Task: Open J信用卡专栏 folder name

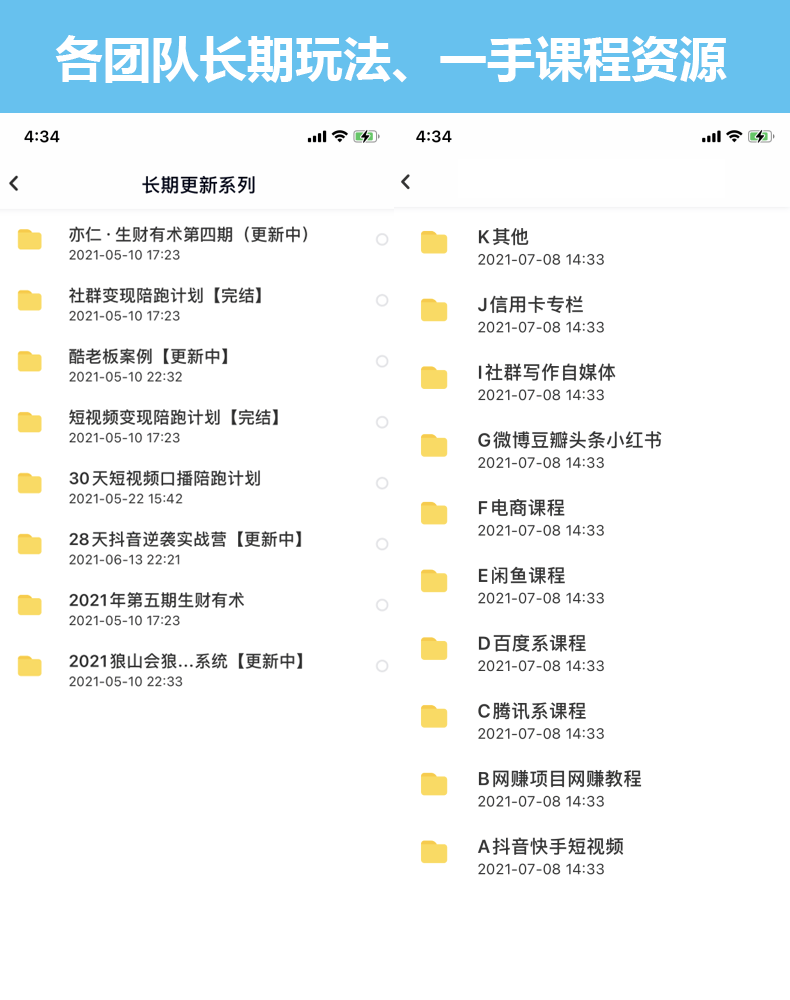Action: point(530,304)
